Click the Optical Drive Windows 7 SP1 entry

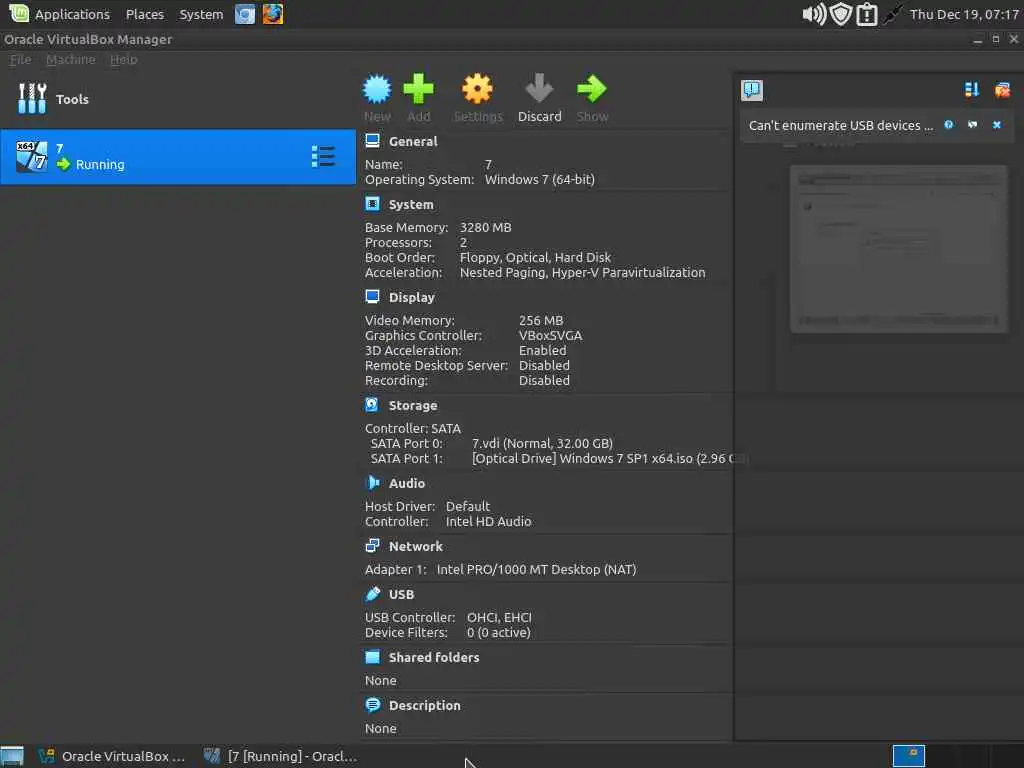point(609,458)
